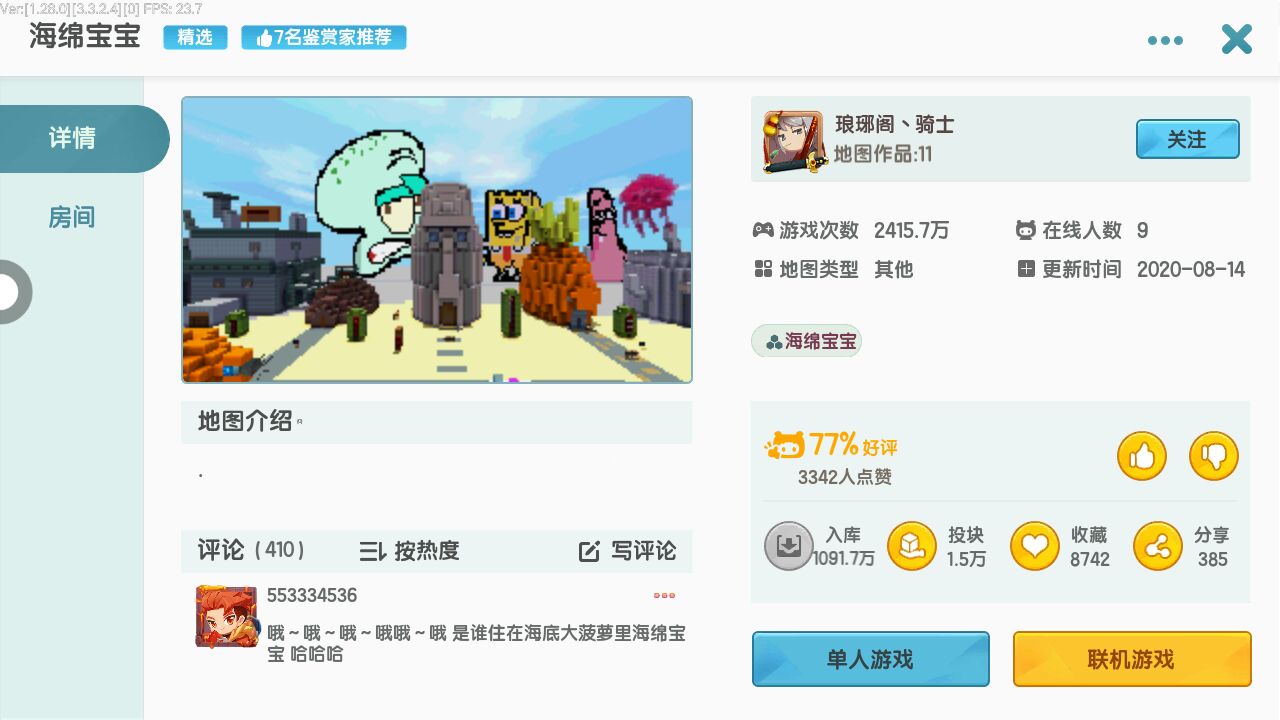
Task: Tap the 写评论 write comment icon
Action: [x=590, y=551]
